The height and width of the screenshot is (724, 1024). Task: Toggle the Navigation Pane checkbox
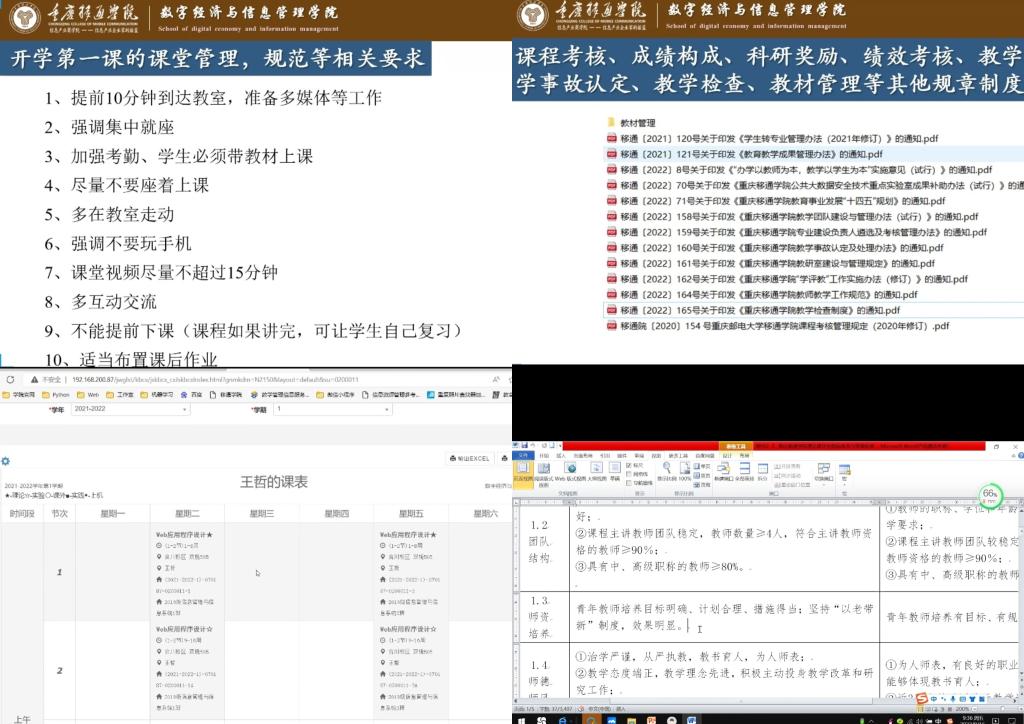628,481
